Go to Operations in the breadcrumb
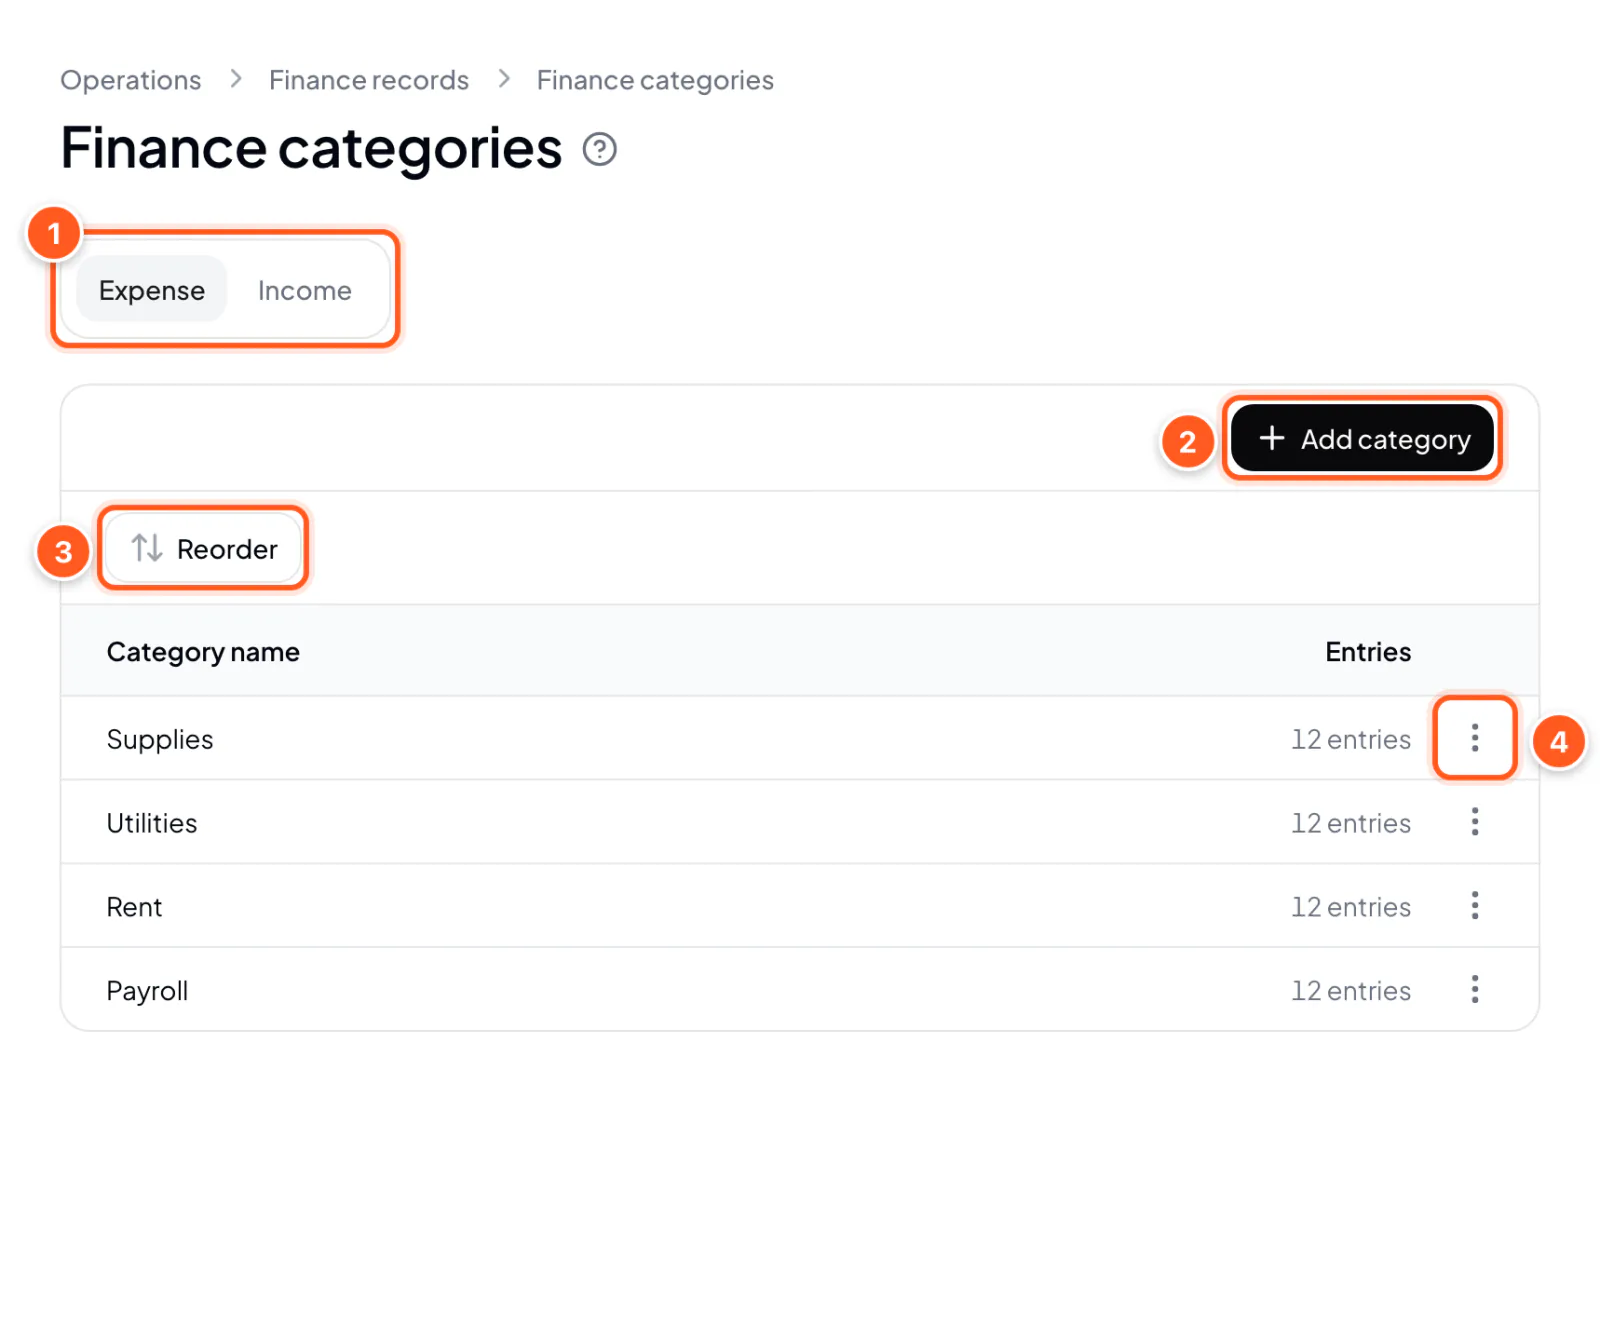1600x1341 pixels. tap(131, 80)
